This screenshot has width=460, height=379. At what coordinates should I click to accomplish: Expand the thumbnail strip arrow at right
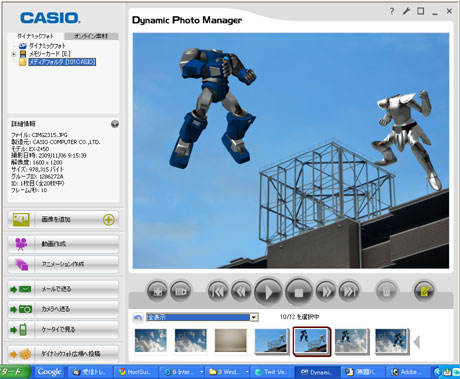[x=416, y=342]
